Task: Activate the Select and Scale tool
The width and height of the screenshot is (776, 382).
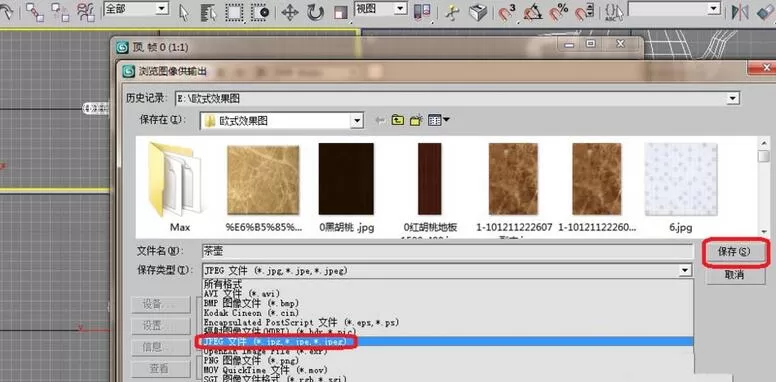Action: coord(340,13)
